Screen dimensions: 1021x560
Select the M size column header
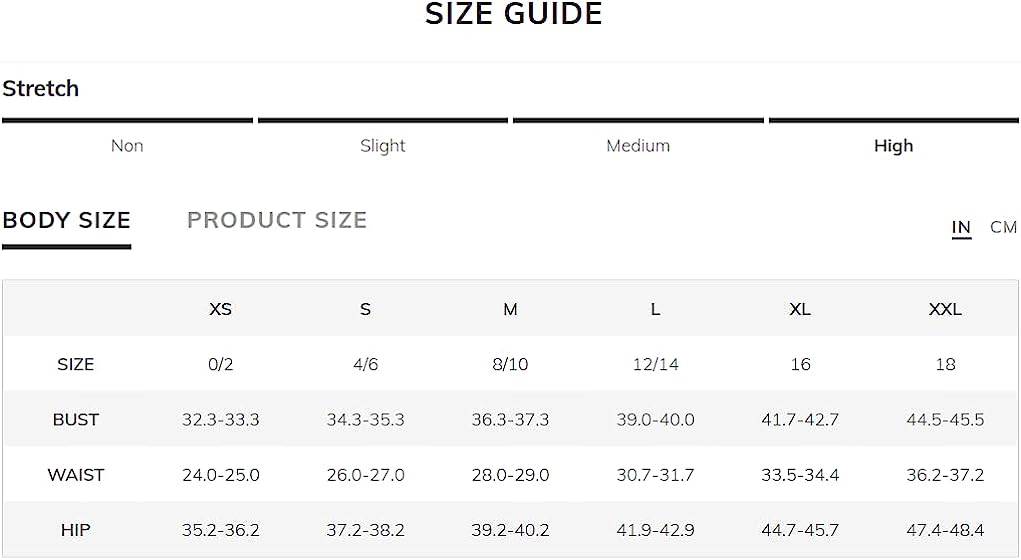[510, 309]
